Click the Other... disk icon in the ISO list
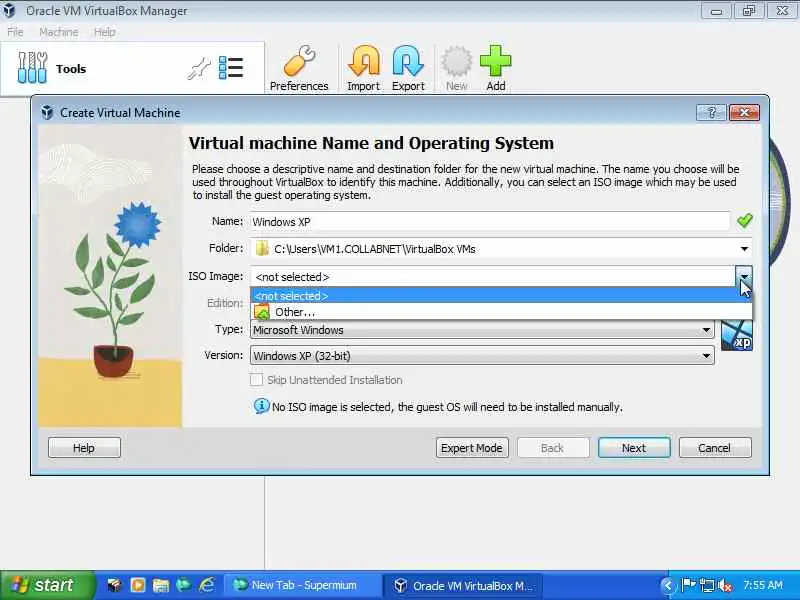The image size is (800, 600). tap(262, 312)
